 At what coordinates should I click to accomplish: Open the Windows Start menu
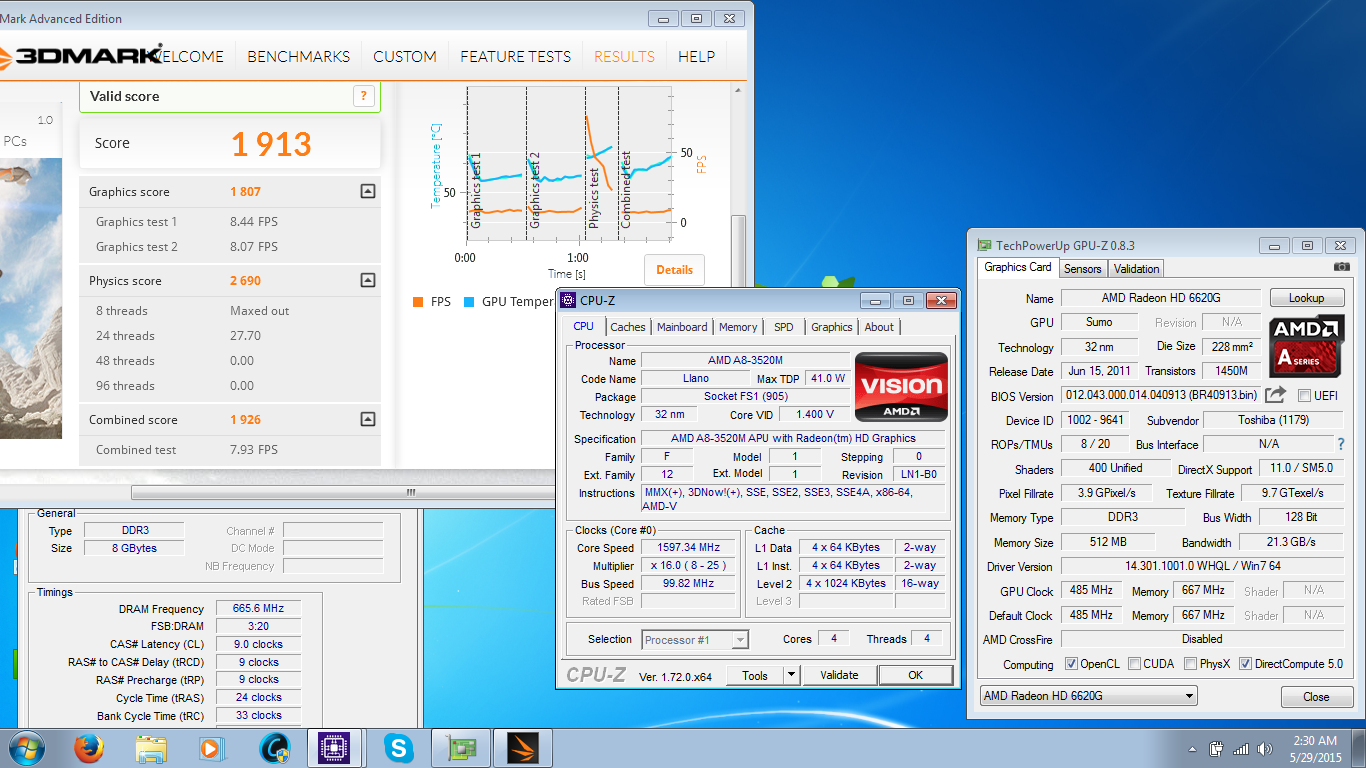coord(26,748)
